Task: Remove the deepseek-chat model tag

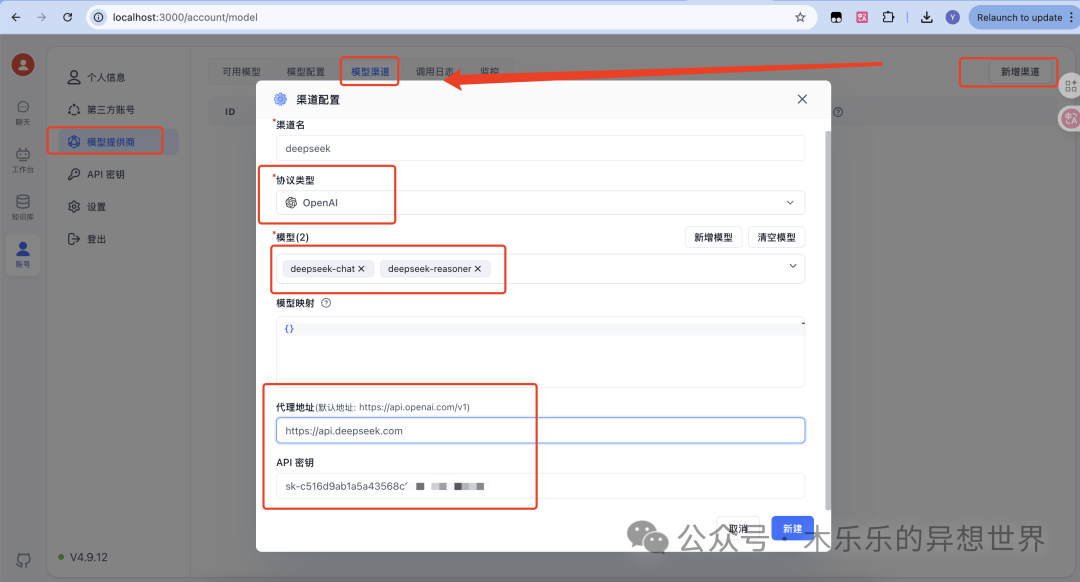Action: pos(361,269)
